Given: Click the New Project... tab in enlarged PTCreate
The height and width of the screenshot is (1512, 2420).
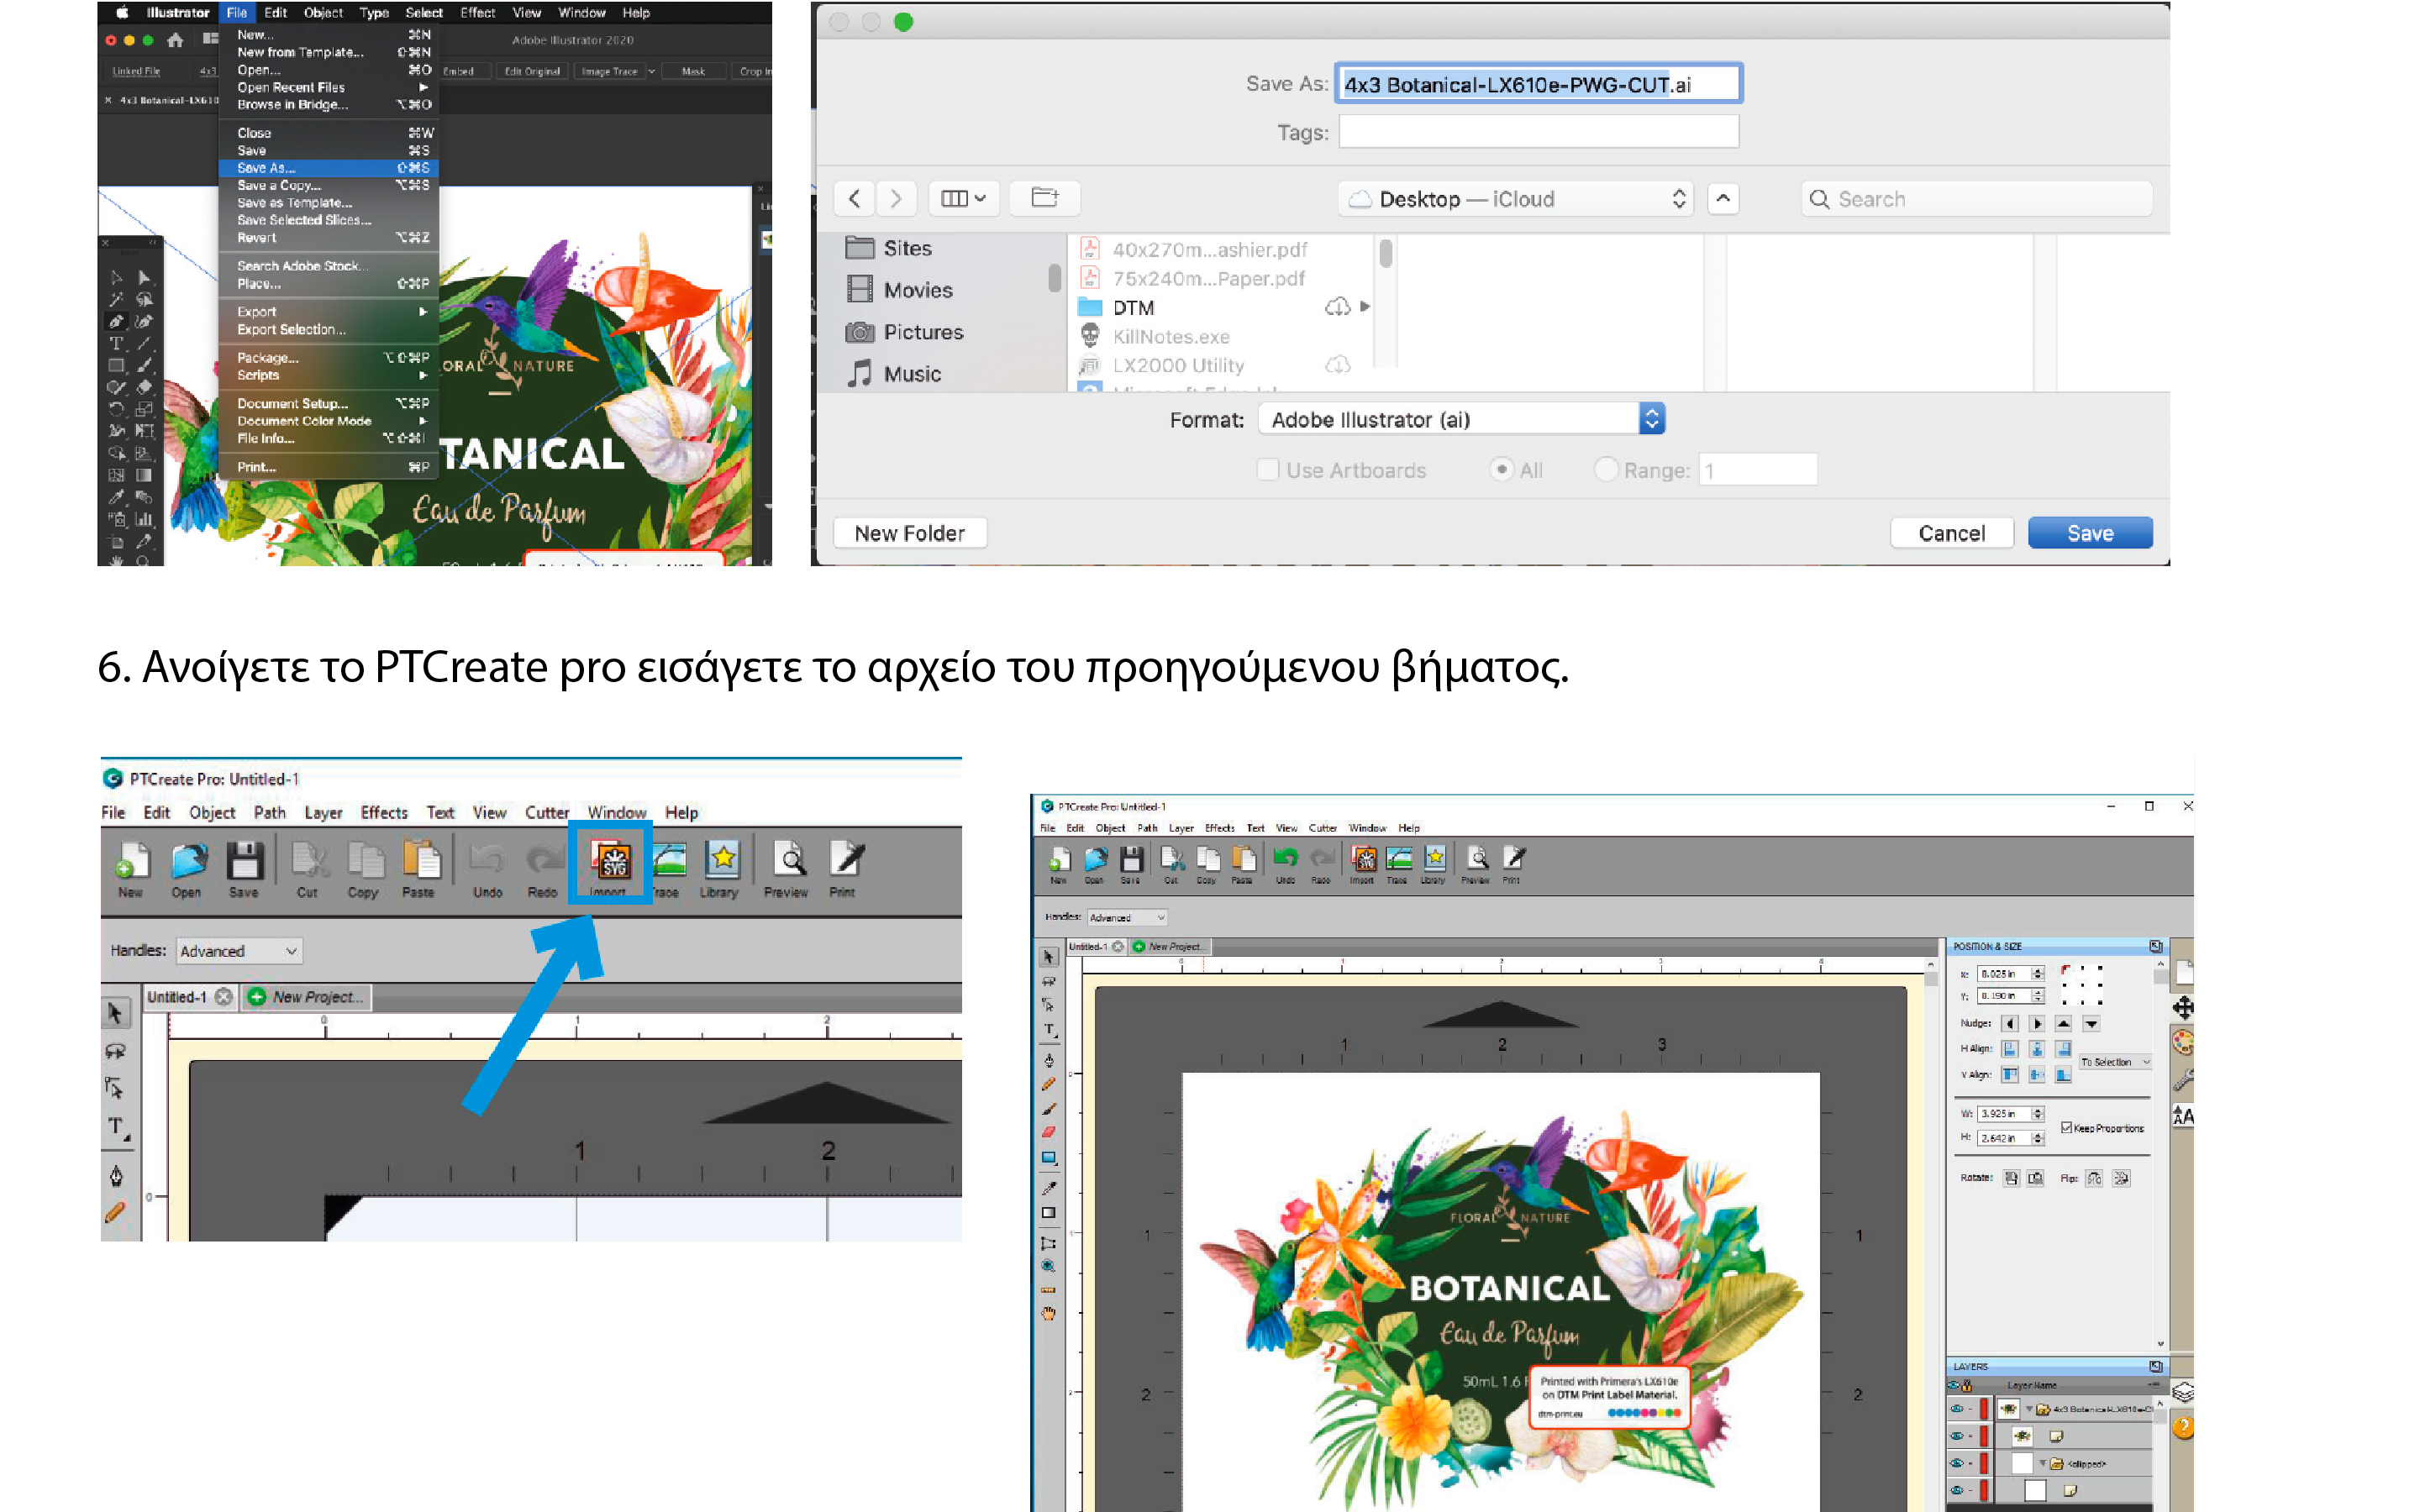Looking at the screenshot, I should click(307, 996).
